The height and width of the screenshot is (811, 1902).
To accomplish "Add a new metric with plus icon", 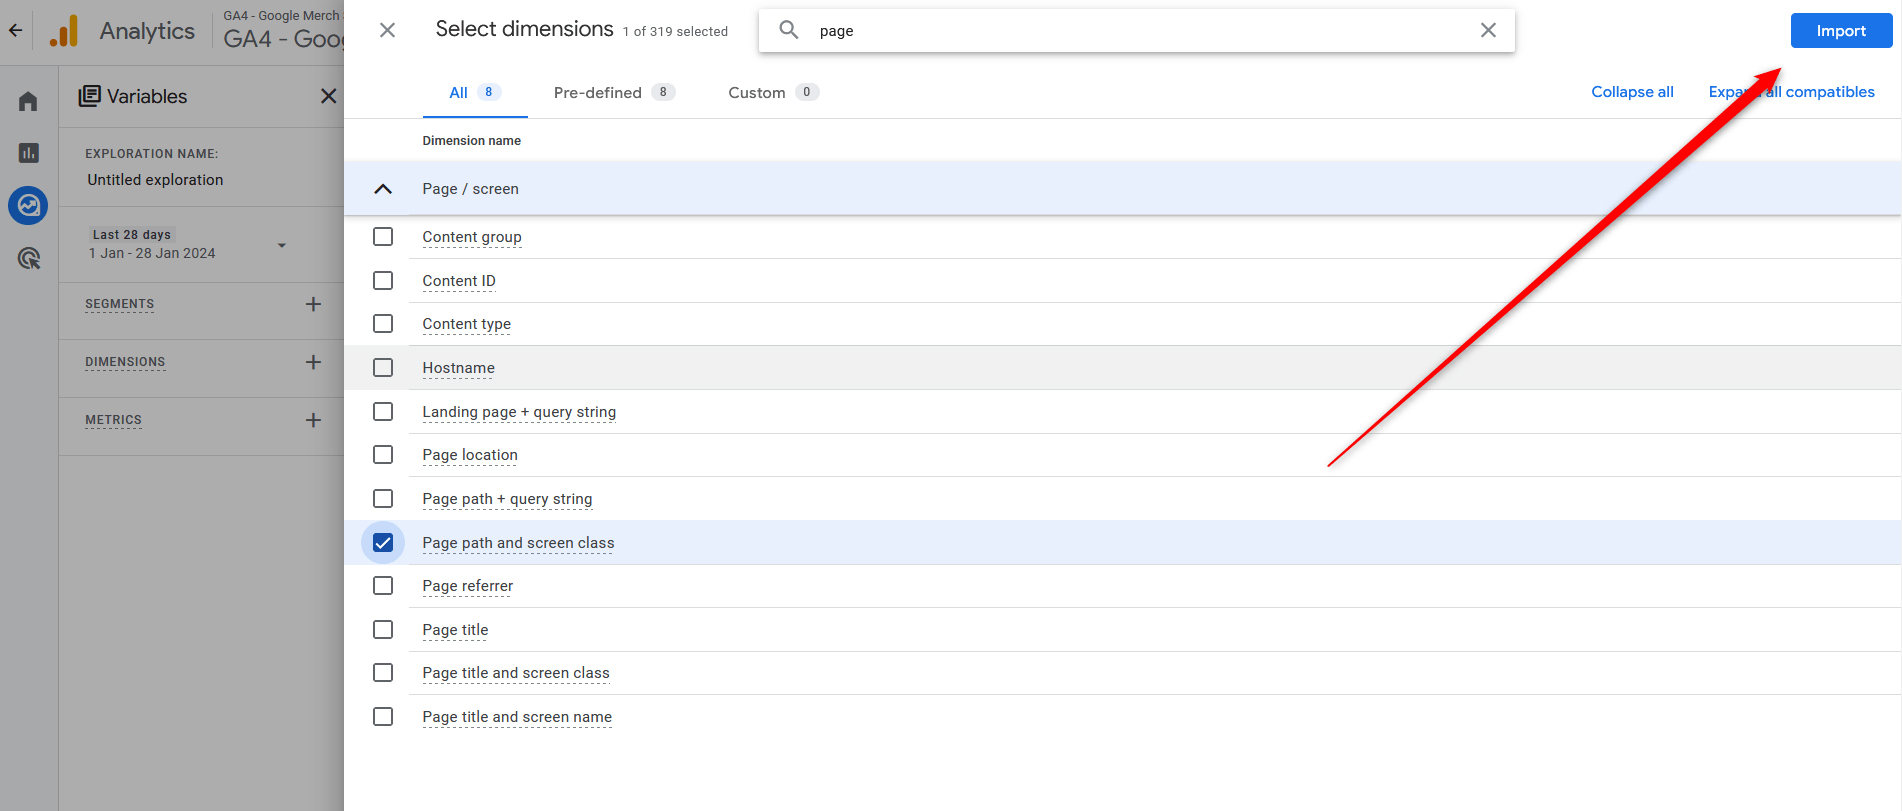I will [x=313, y=420].
